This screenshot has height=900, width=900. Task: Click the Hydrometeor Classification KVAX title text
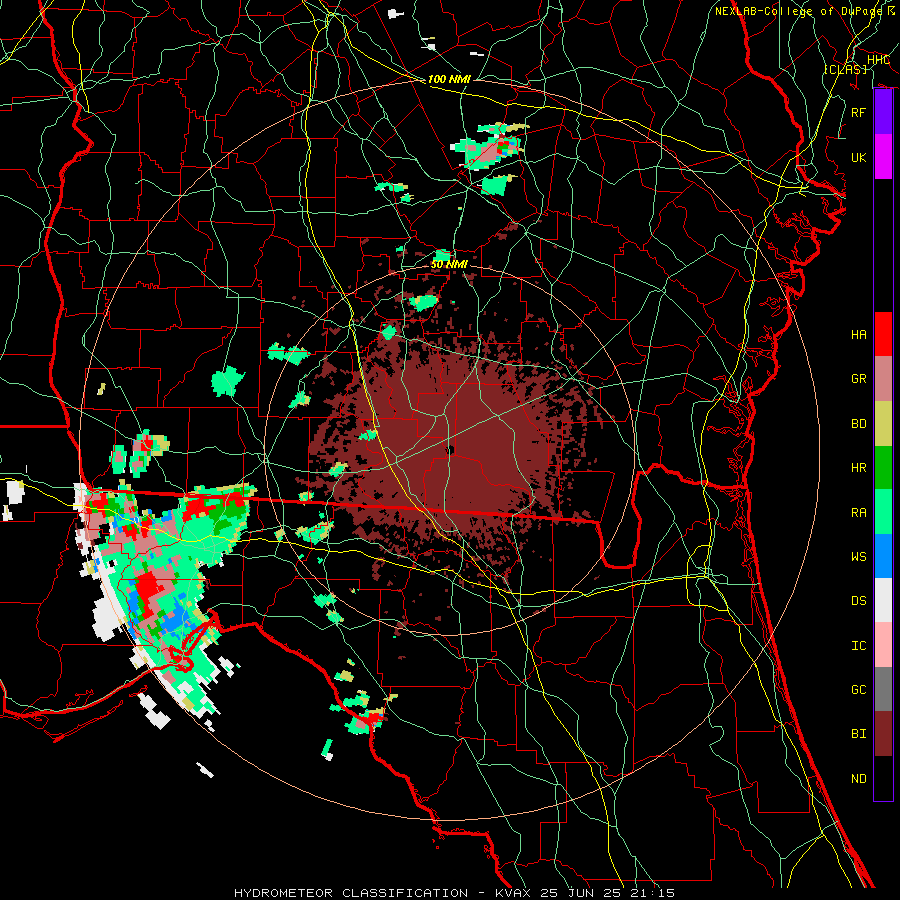(454, 893)
